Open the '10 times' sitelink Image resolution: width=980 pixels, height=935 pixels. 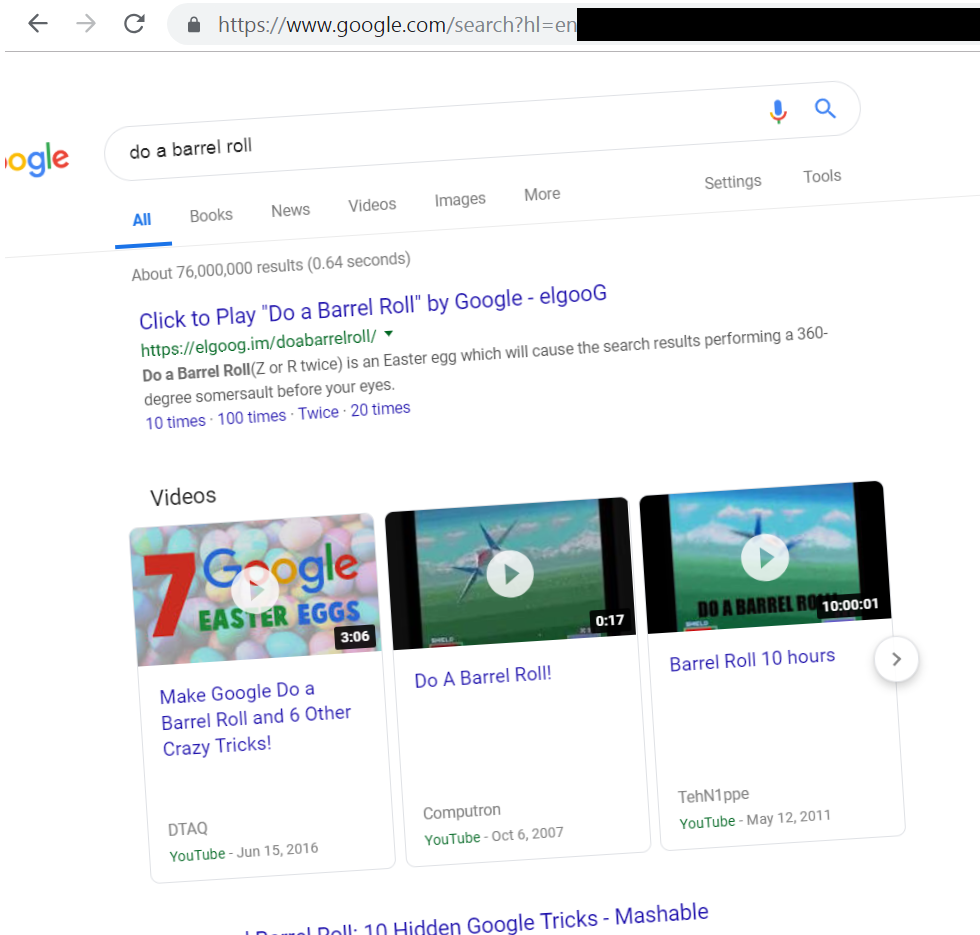pyautogui.click(x=176, y=422)
